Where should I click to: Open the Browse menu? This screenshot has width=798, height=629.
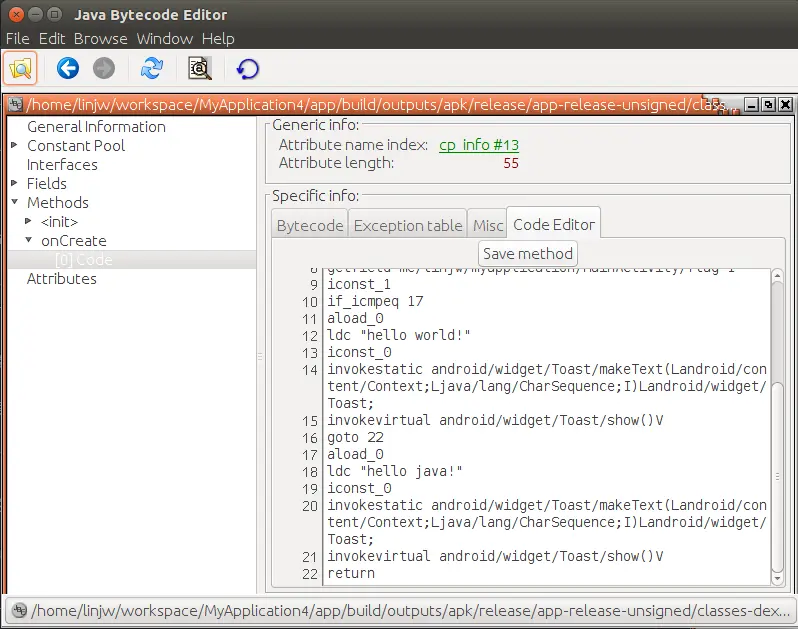coord(101,39)
